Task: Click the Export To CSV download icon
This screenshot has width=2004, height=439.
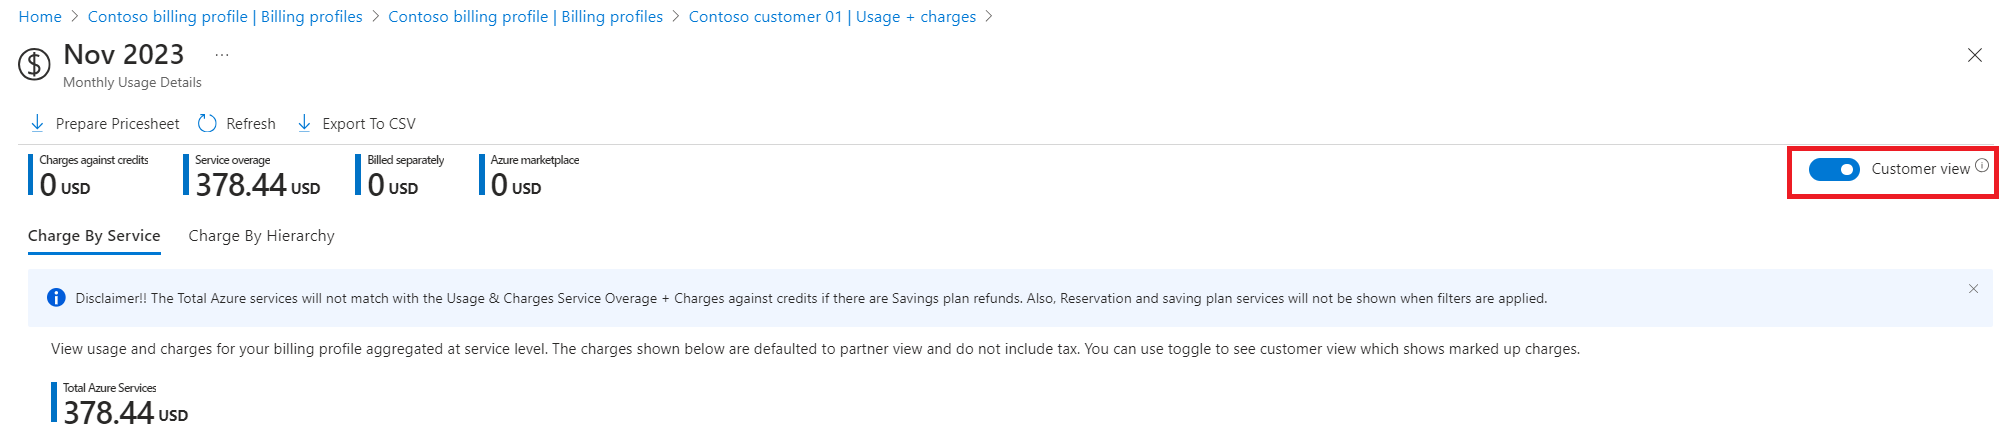Action: (304, 123)
